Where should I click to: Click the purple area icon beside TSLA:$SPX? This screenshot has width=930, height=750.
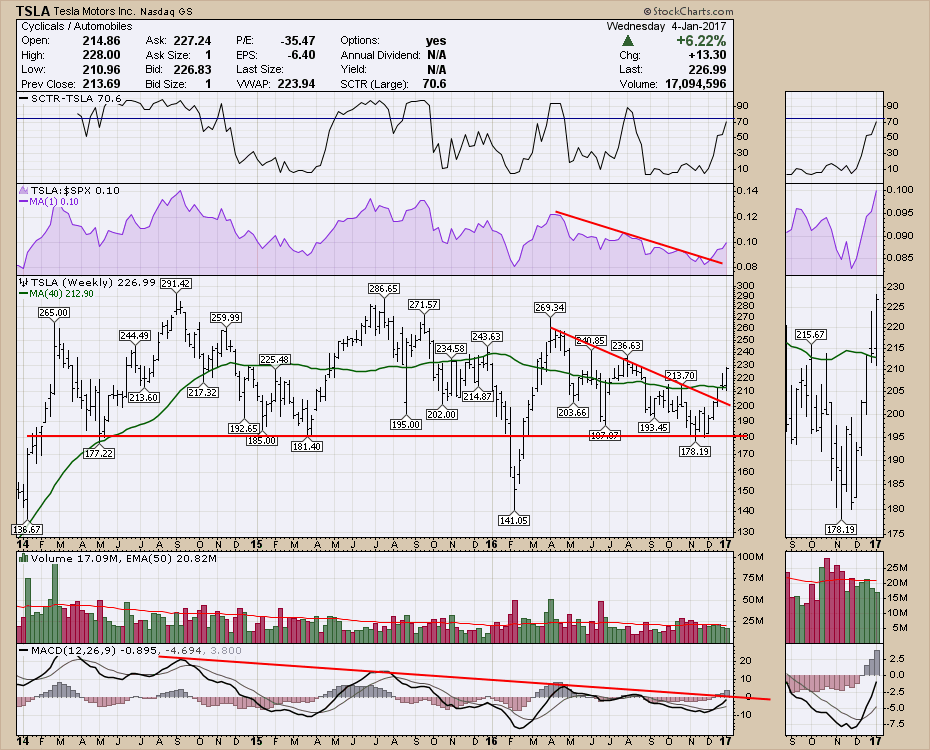(x=24, y=190)
